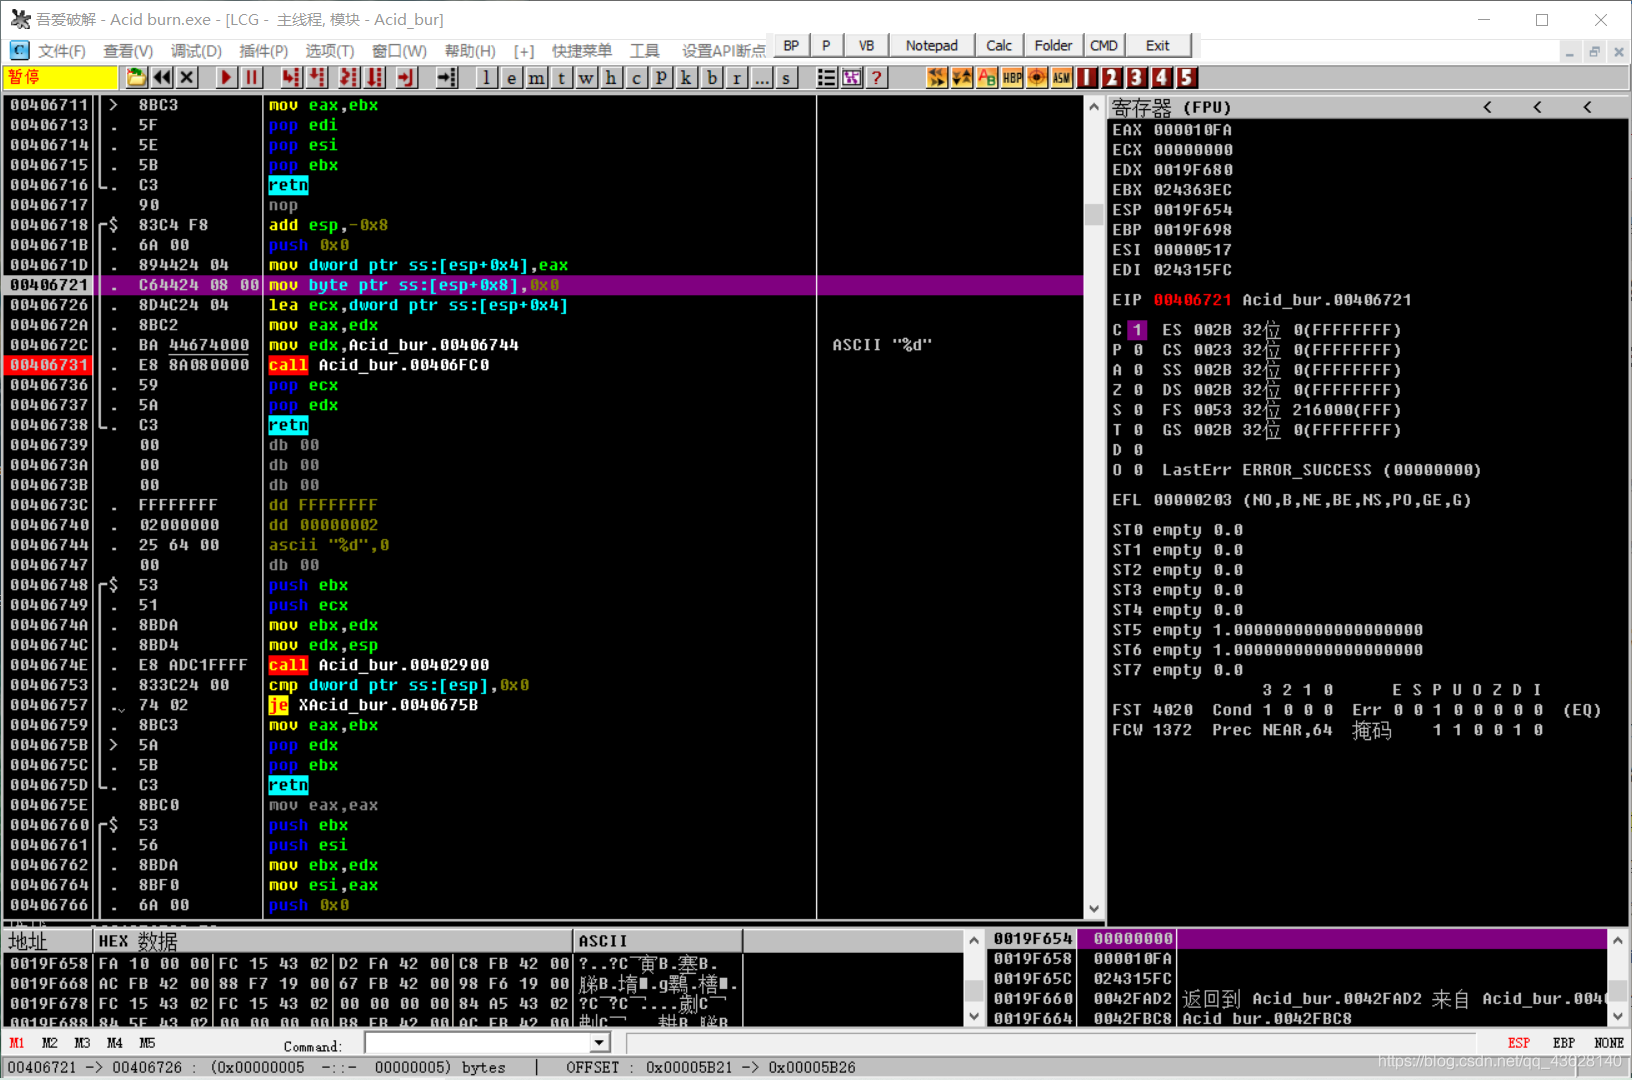Open References window with 'r' button
1632x1080 pixels.
(x=736, y=78)
